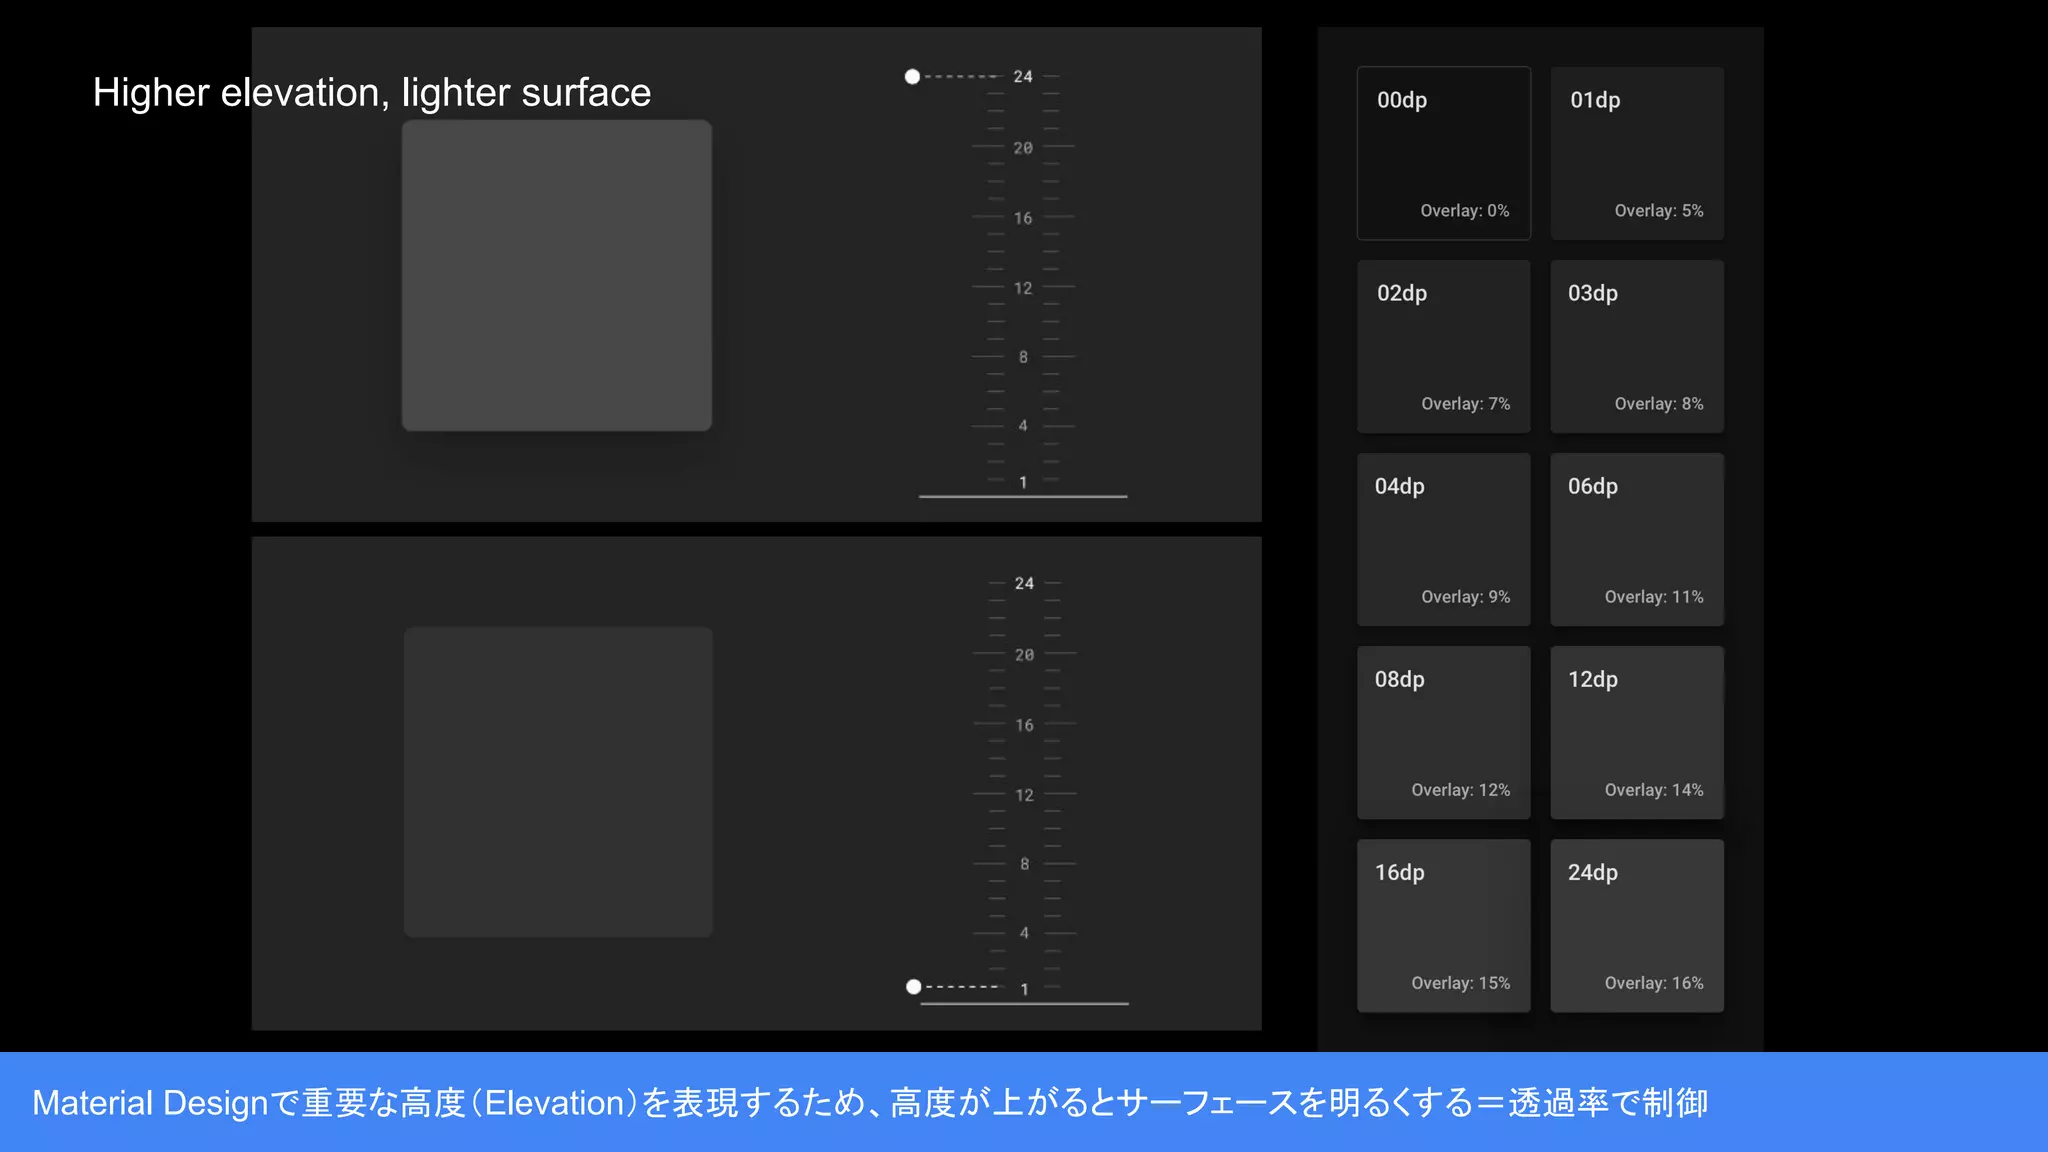Click the 04dp overlay card
Image resolution: width=2048 pixels, height=1152 pixels.
pyautogui.click(x=1443, y=539)
